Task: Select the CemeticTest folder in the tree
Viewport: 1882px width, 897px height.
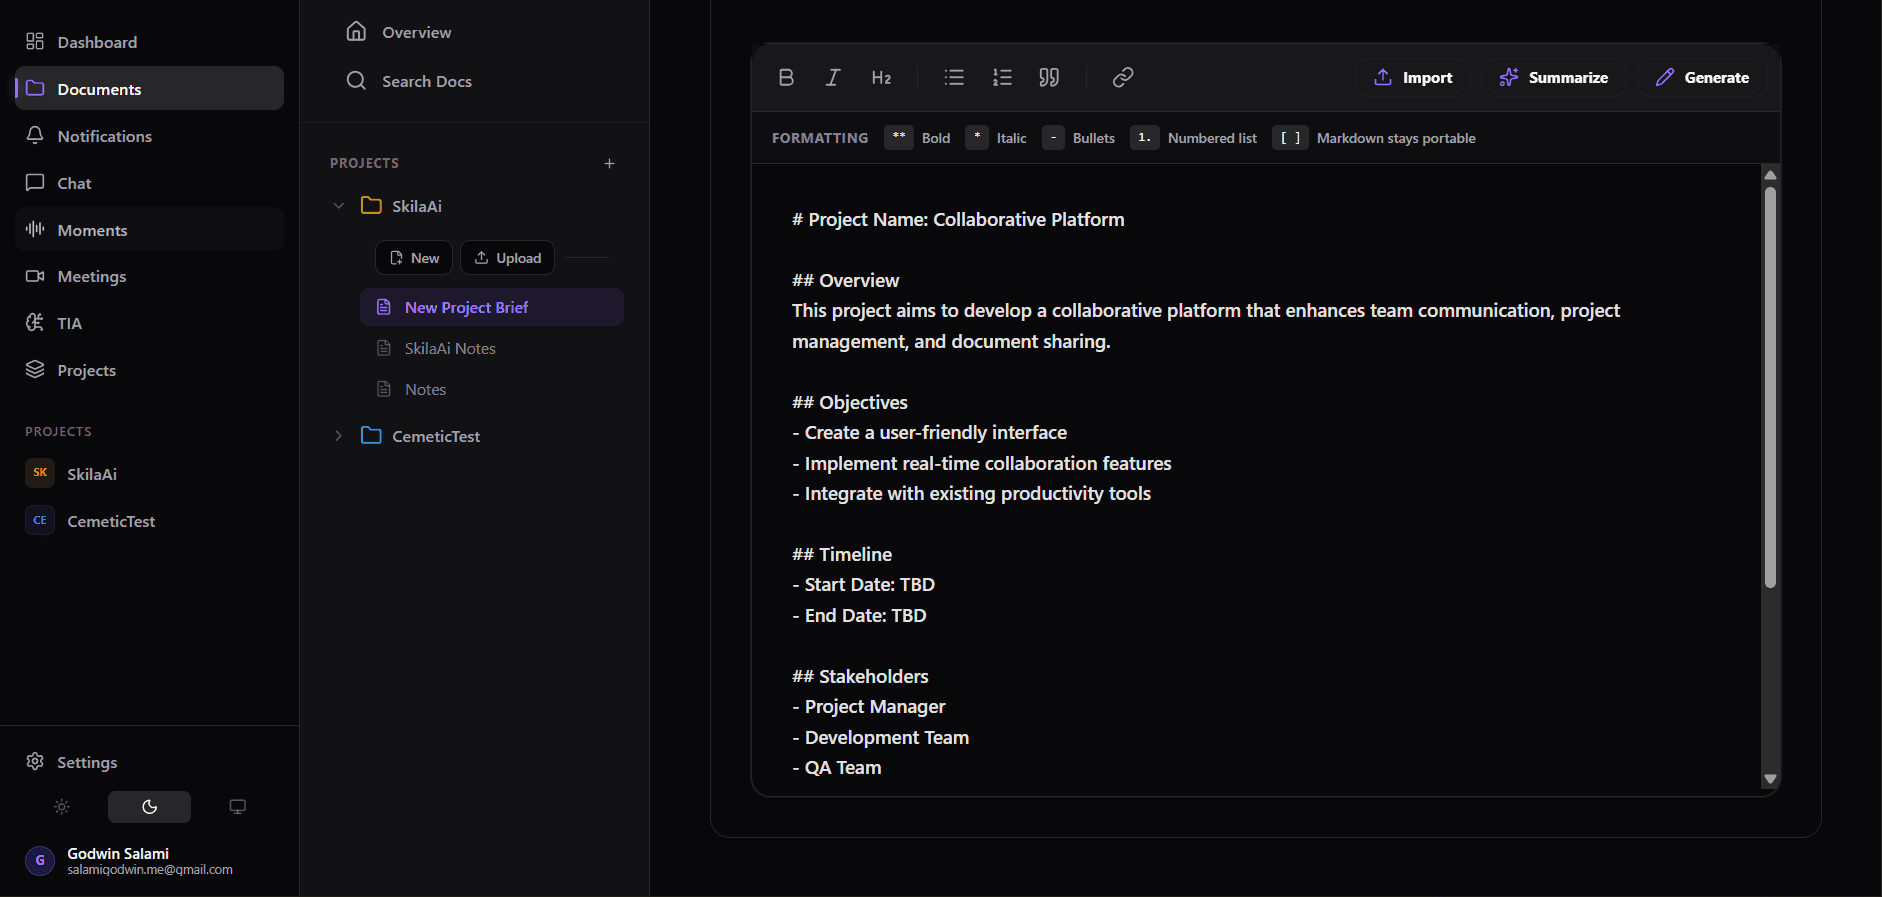Action: pos(420,436)
